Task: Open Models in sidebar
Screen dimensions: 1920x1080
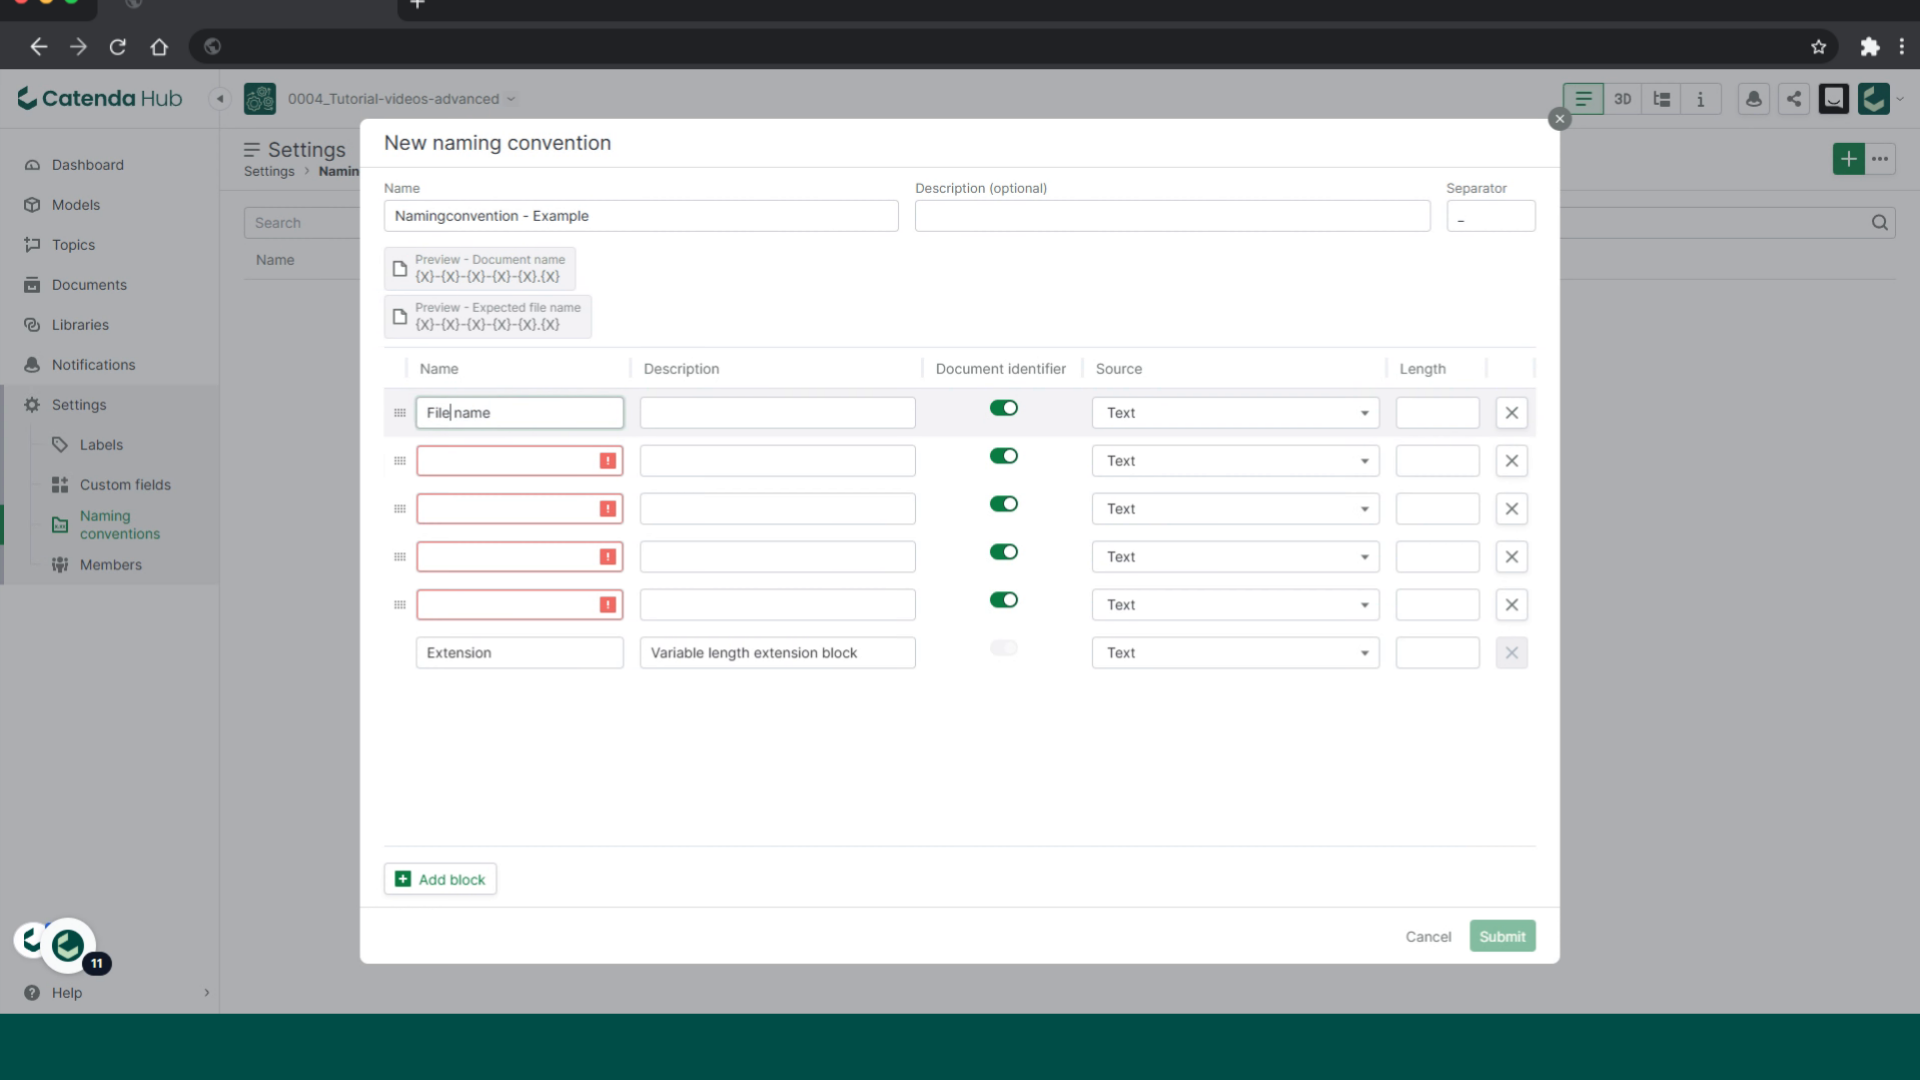Action: pos(76,205)
